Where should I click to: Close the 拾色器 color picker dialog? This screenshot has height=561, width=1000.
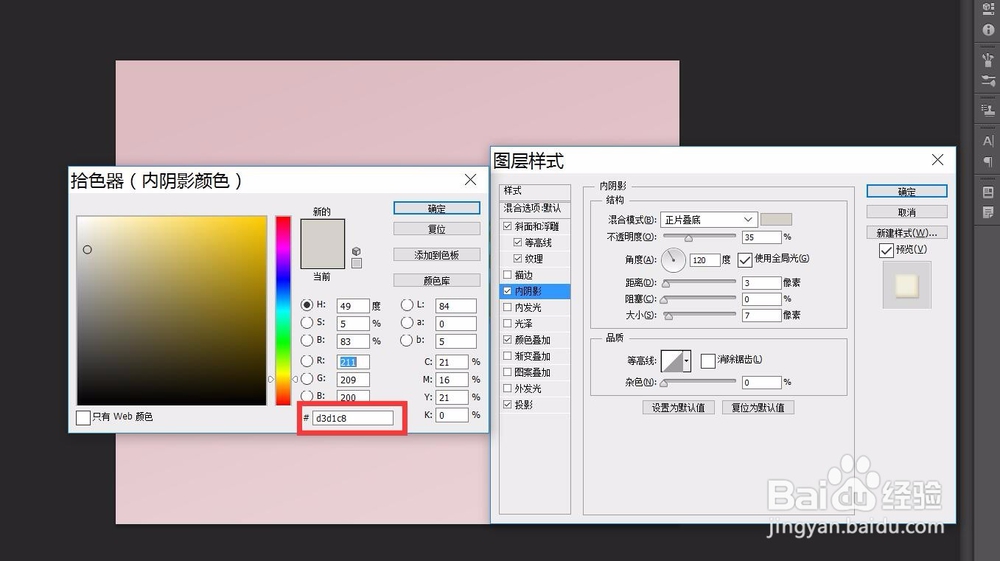(x=470, y=180)
